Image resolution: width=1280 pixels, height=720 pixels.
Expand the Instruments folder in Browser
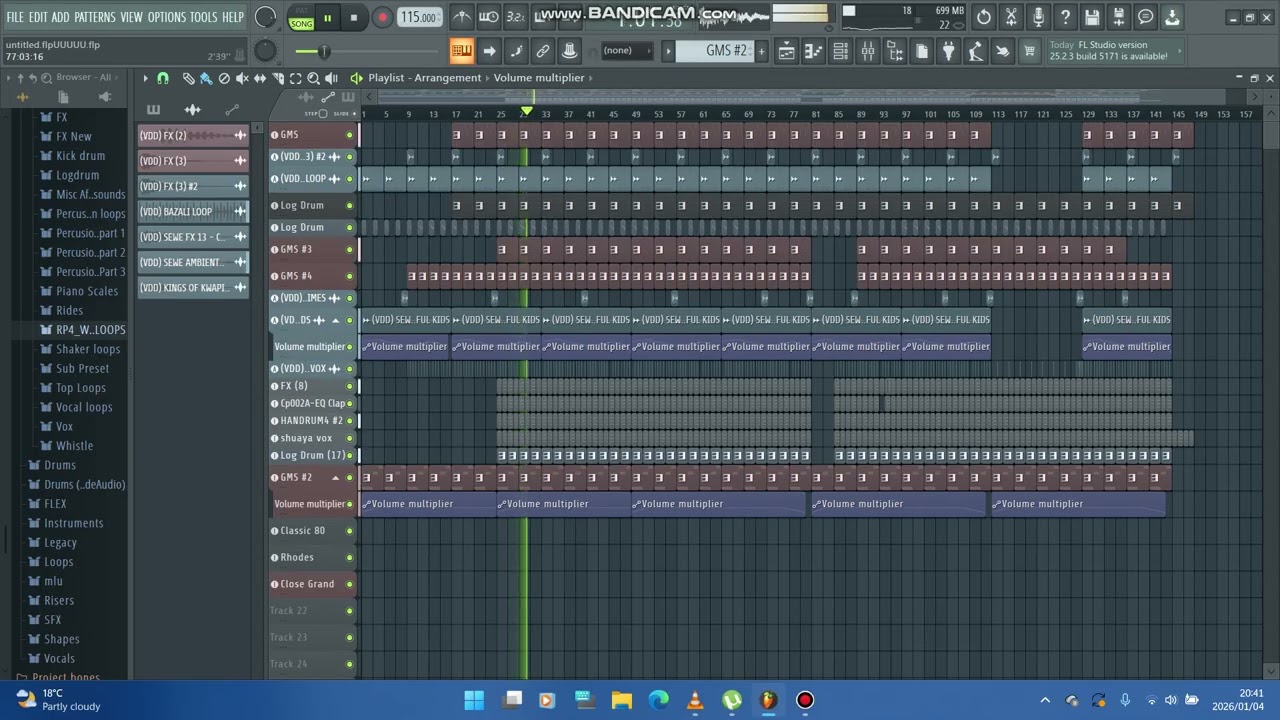point(73,523)
